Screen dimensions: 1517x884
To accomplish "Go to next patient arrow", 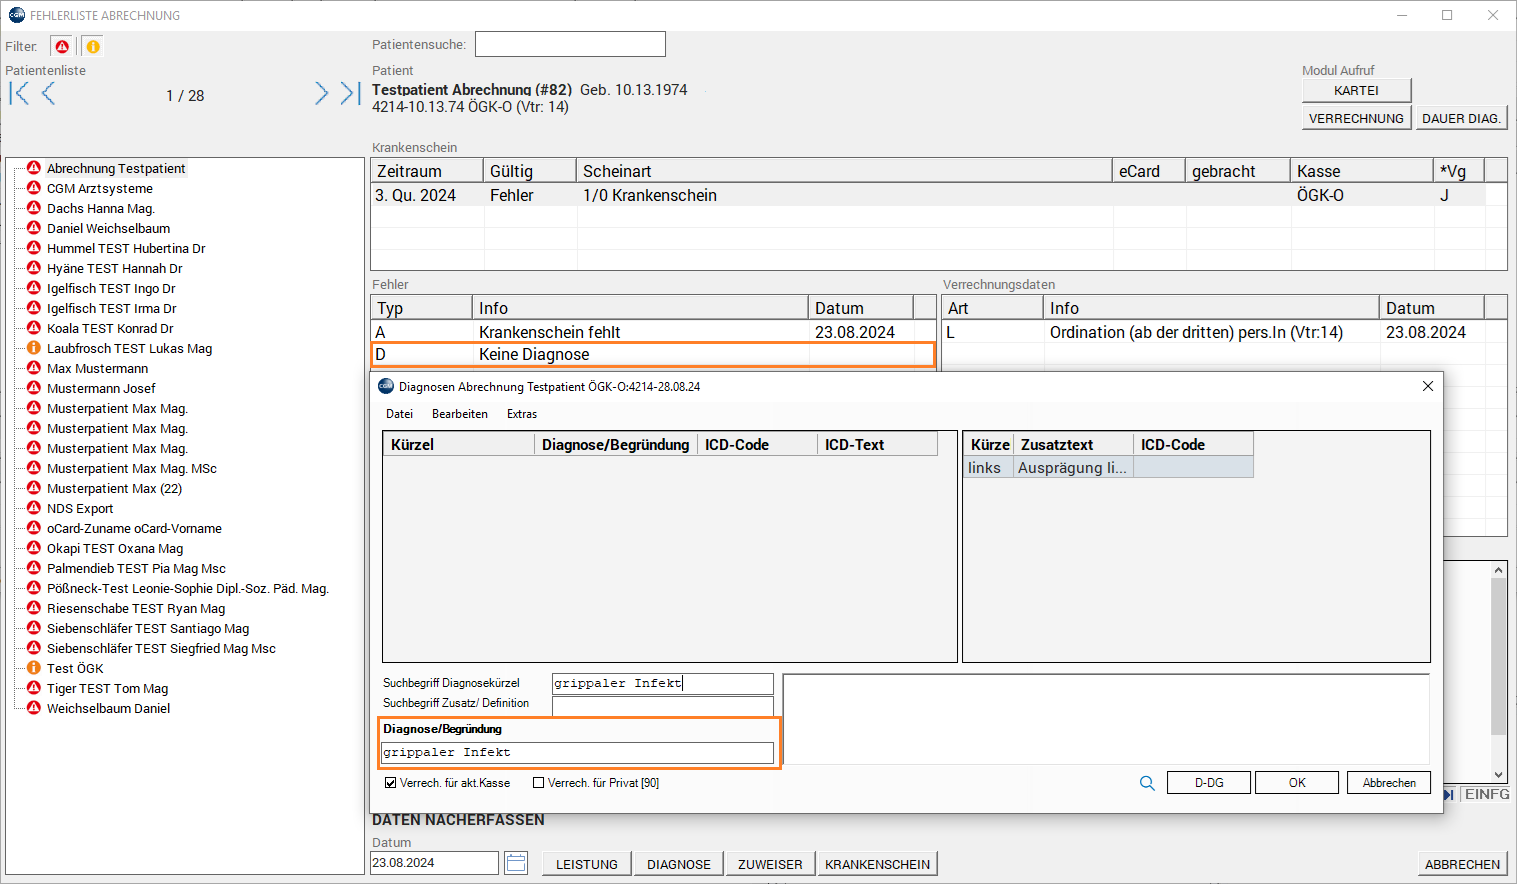I will pyautogui.click(x=321, y=94).
